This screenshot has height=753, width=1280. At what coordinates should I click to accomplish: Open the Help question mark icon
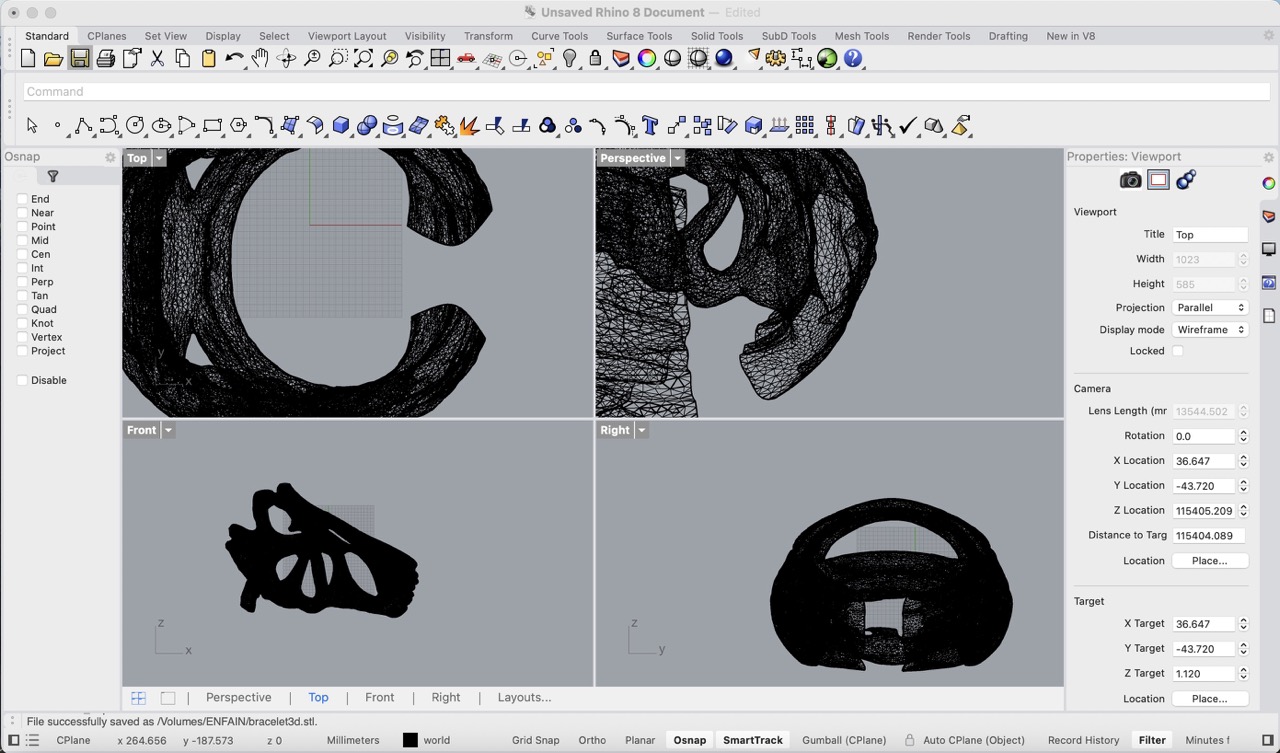853,59
